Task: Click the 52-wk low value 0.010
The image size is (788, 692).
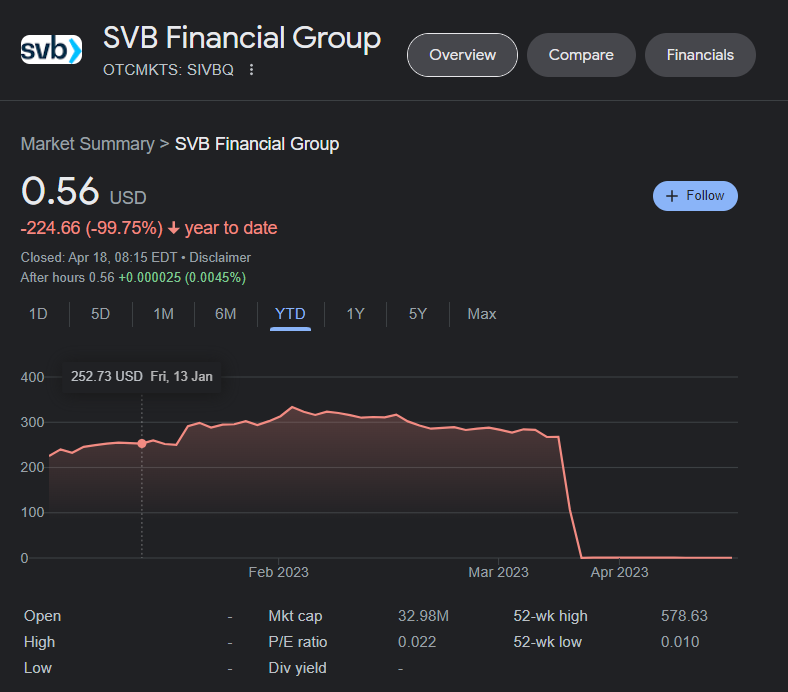Action: [679, 642]
